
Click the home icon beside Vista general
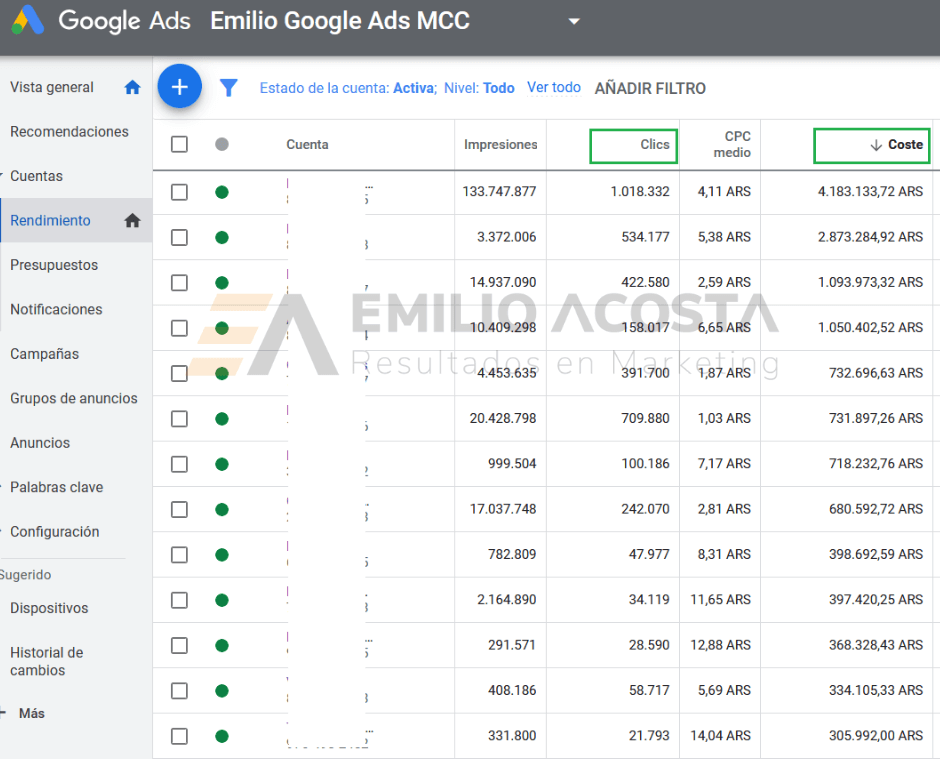[x=132, y=88]
